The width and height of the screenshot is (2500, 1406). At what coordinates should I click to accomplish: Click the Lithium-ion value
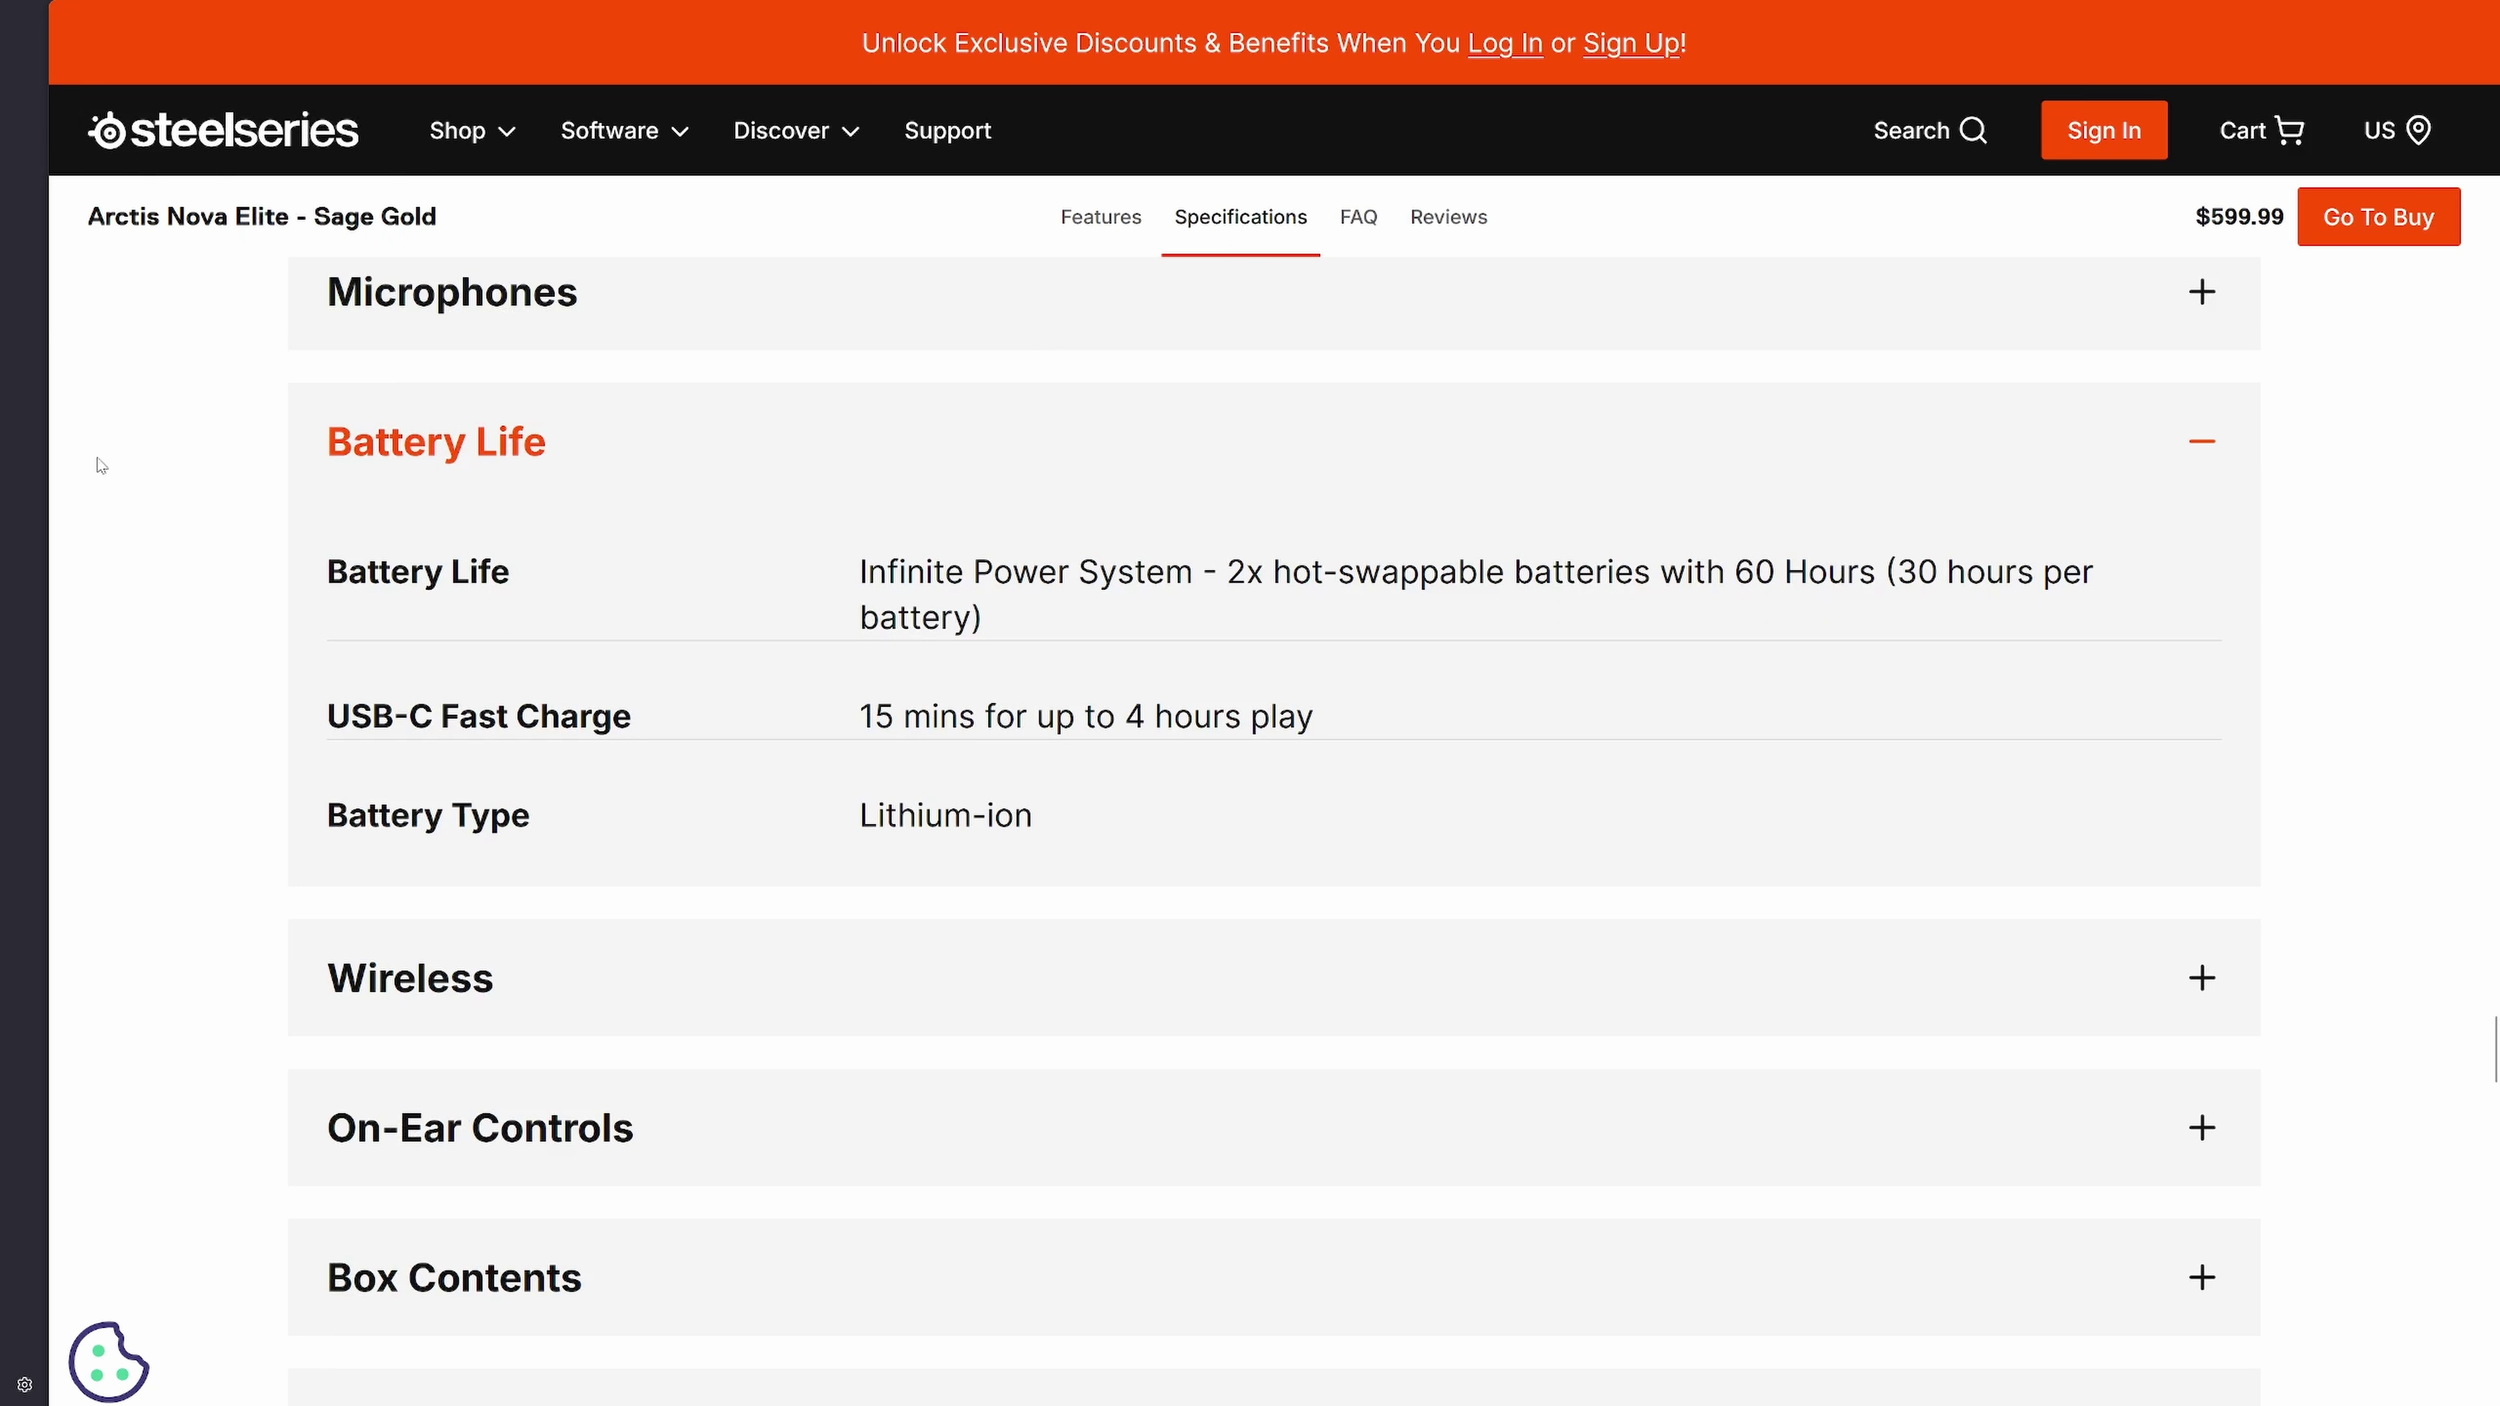pos(945,815)
